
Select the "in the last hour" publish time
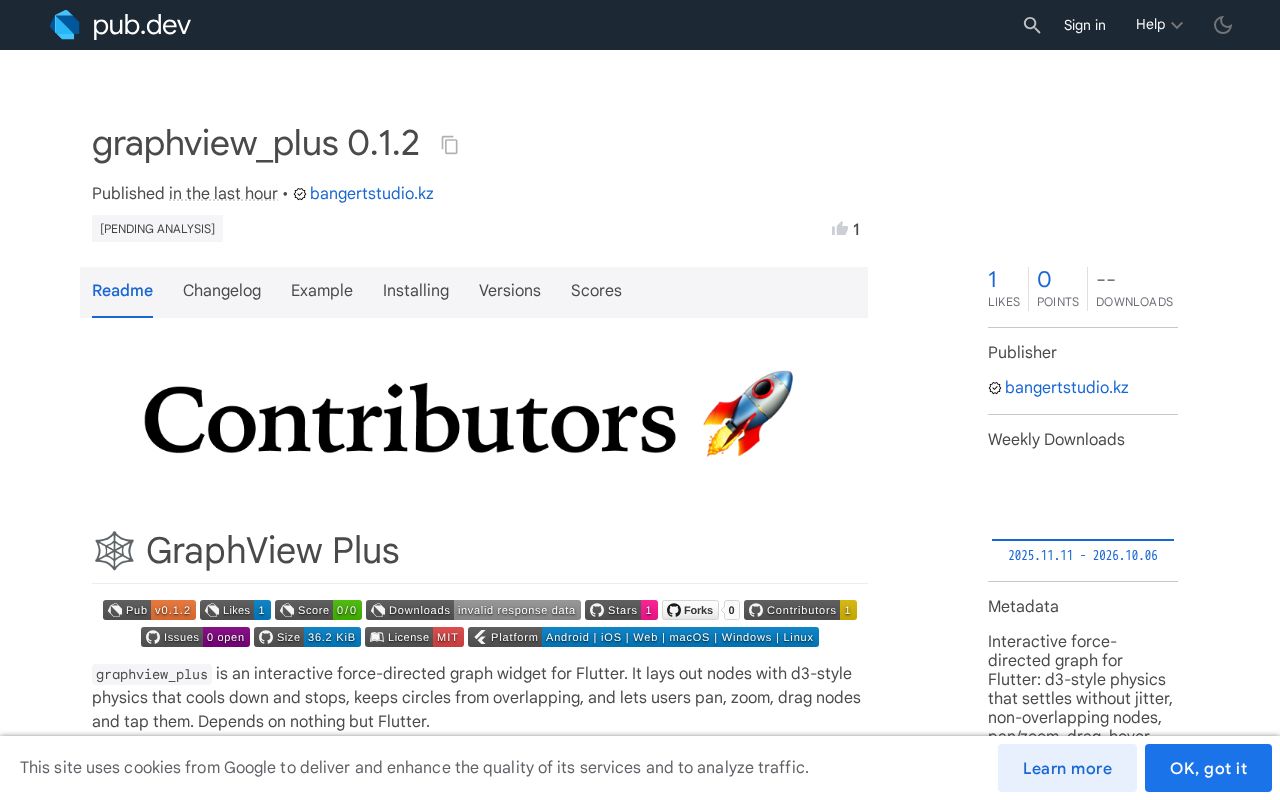[223, 193]
